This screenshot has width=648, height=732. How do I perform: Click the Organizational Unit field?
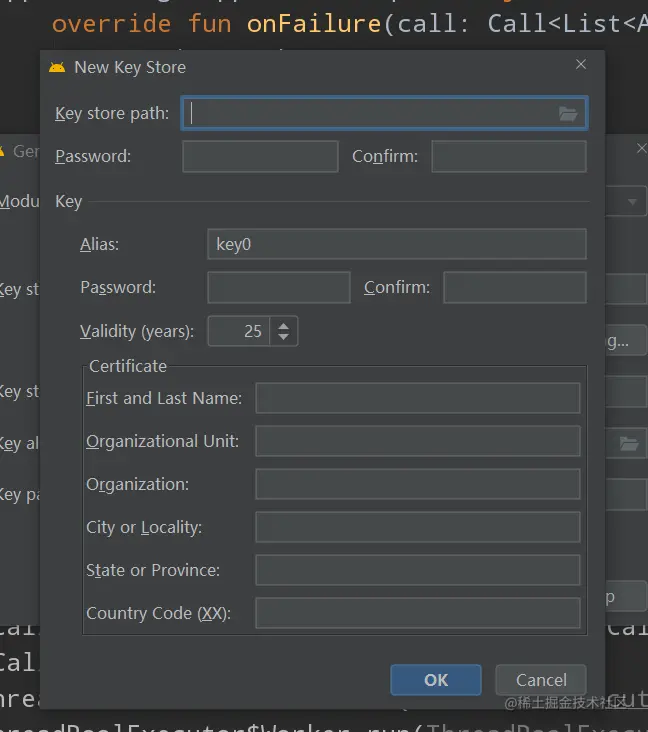418,441
